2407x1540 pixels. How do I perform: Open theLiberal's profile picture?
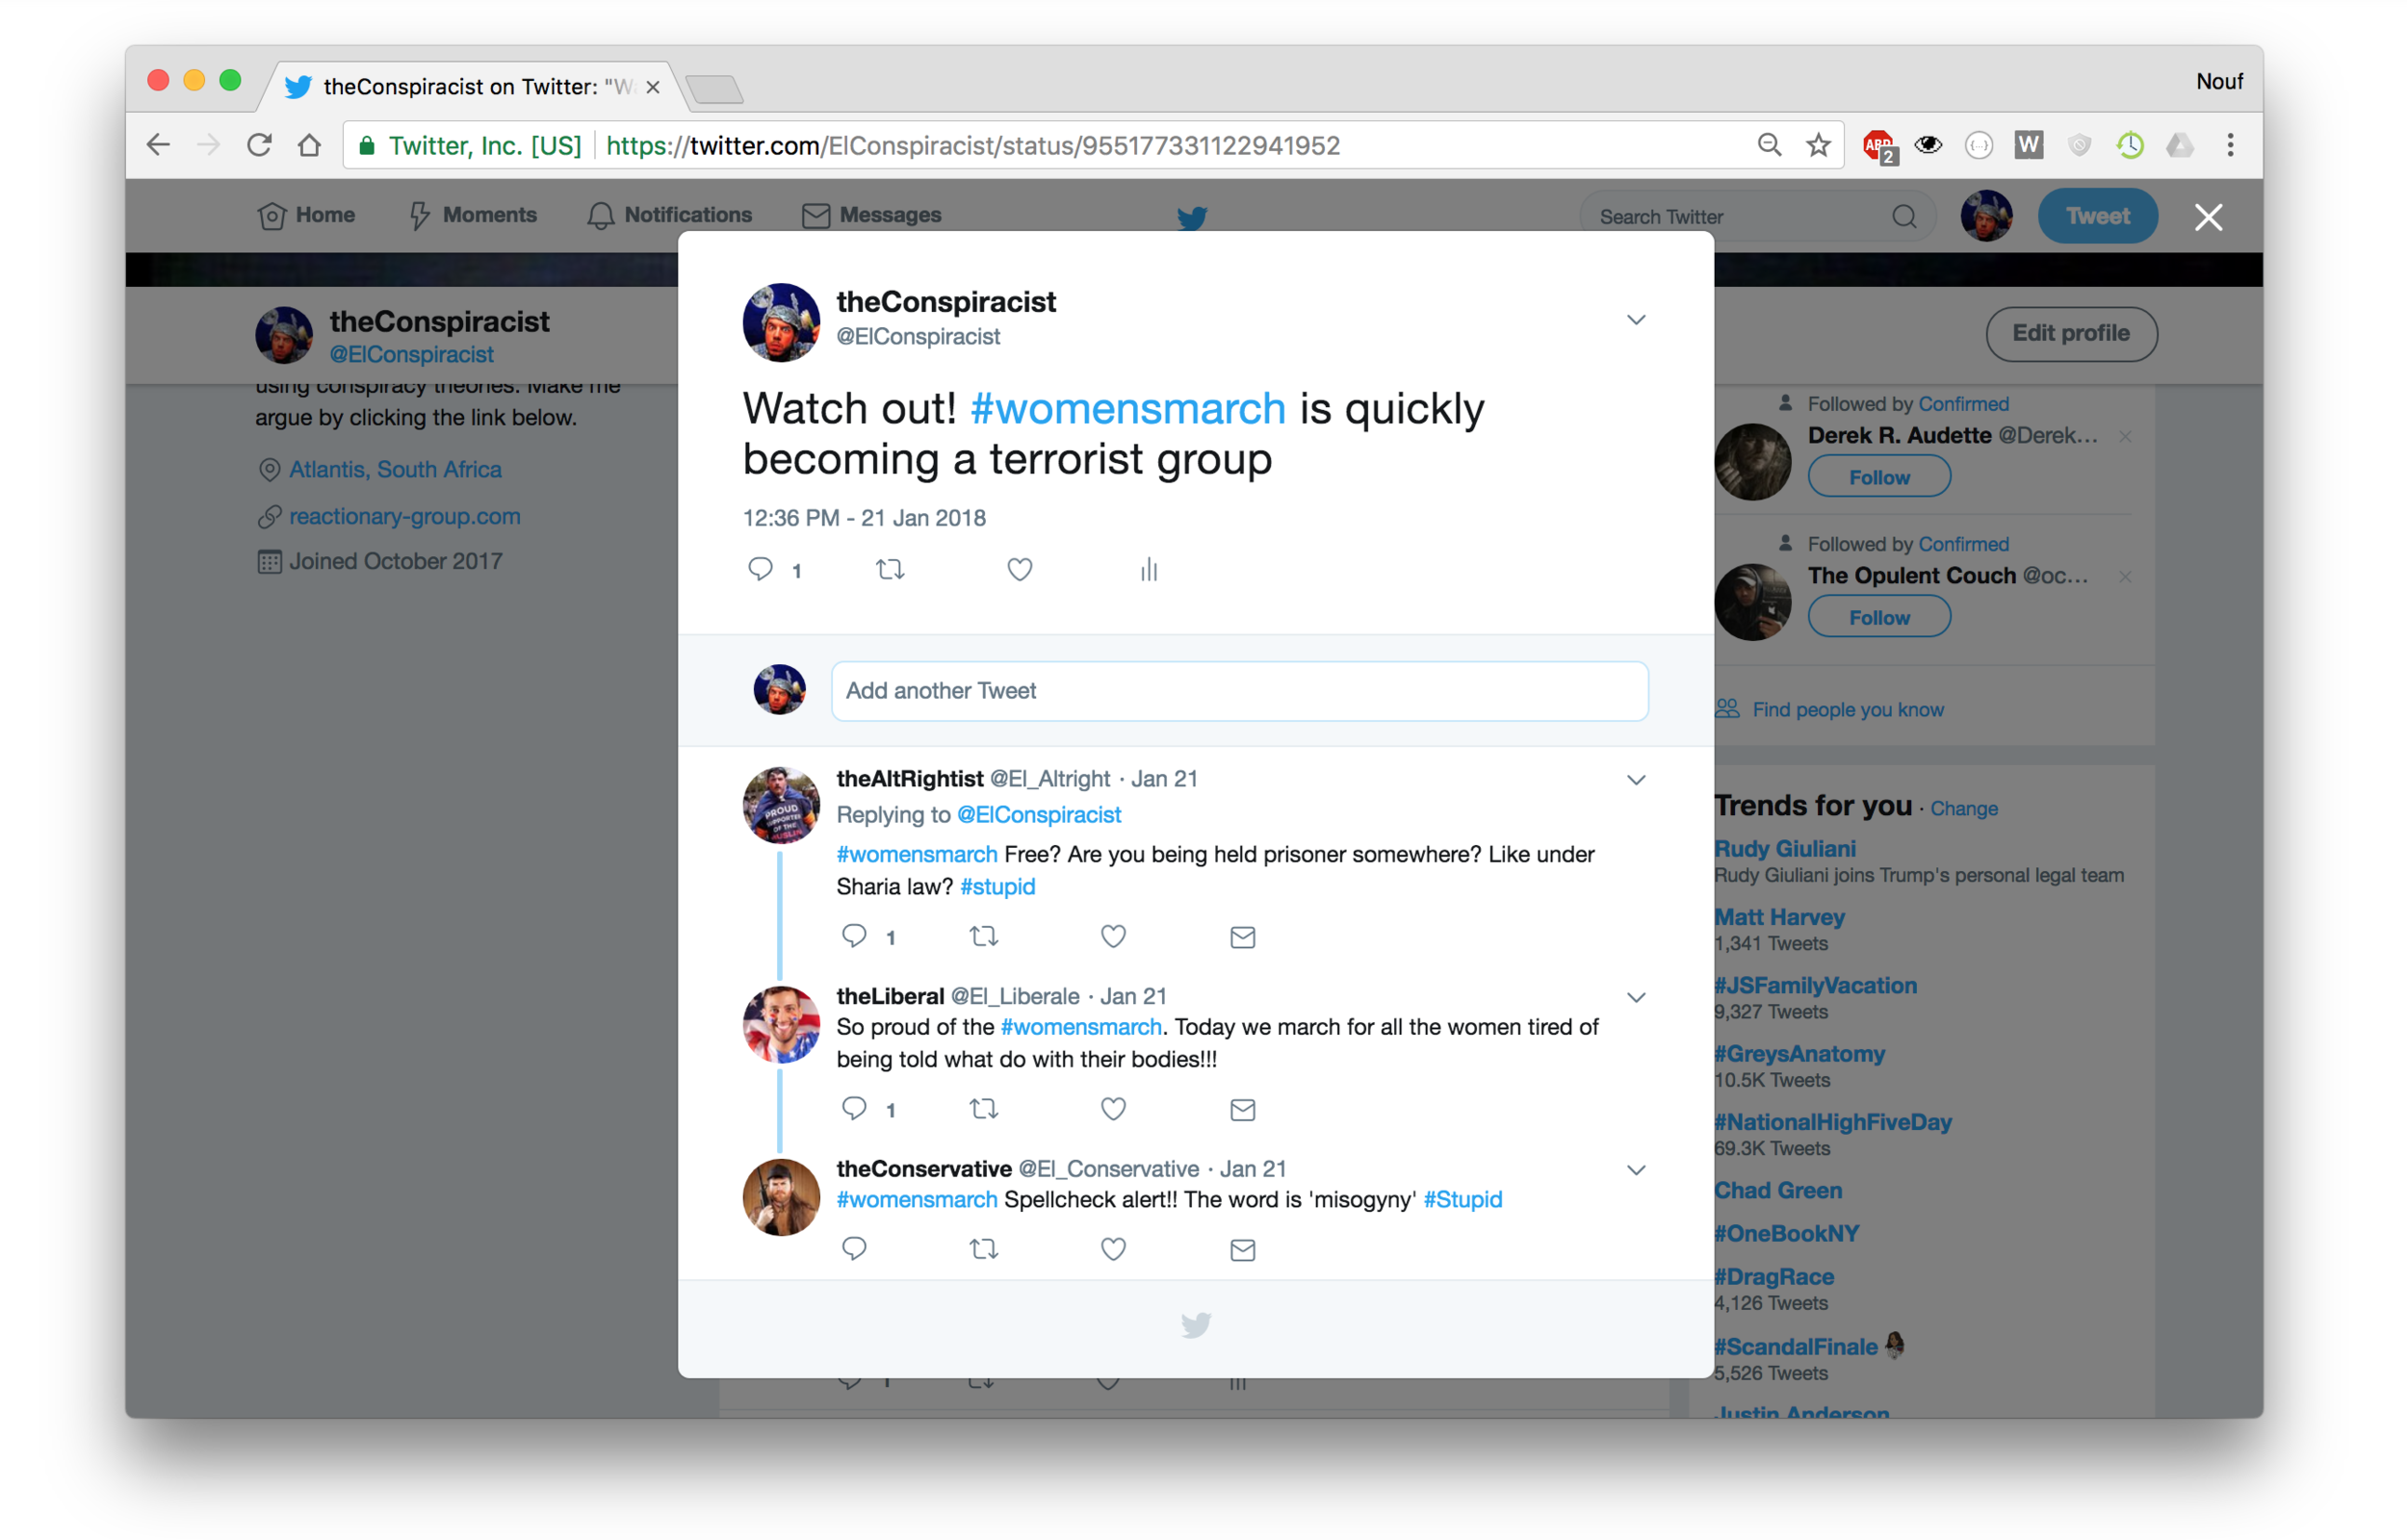(x=780, y=1024)
